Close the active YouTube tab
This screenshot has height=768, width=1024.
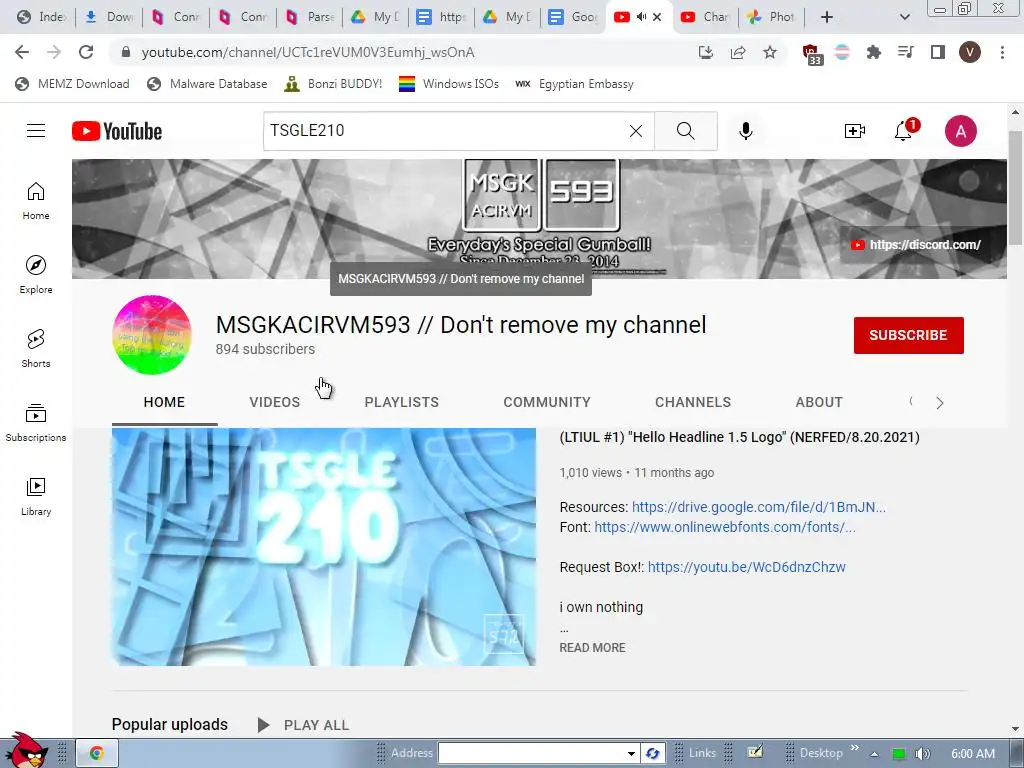point(658,17)
